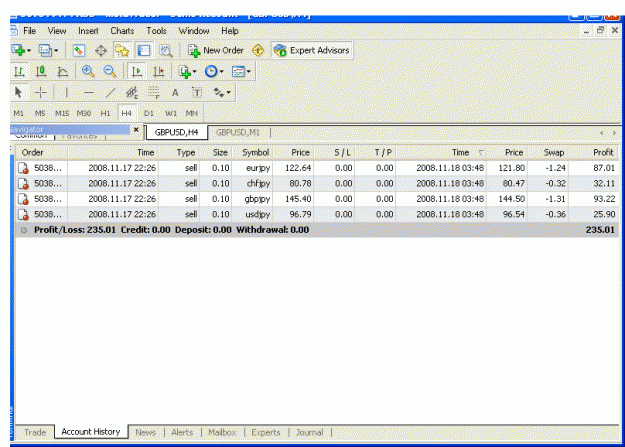Toggle chart Auto Scroll

(x=137, y=72)
